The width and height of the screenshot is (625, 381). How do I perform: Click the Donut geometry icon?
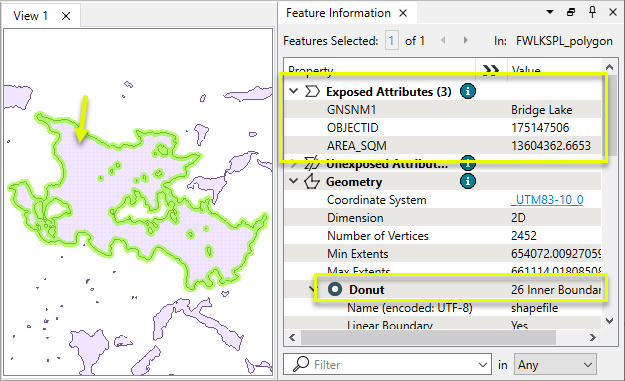(x=335, y=289)
